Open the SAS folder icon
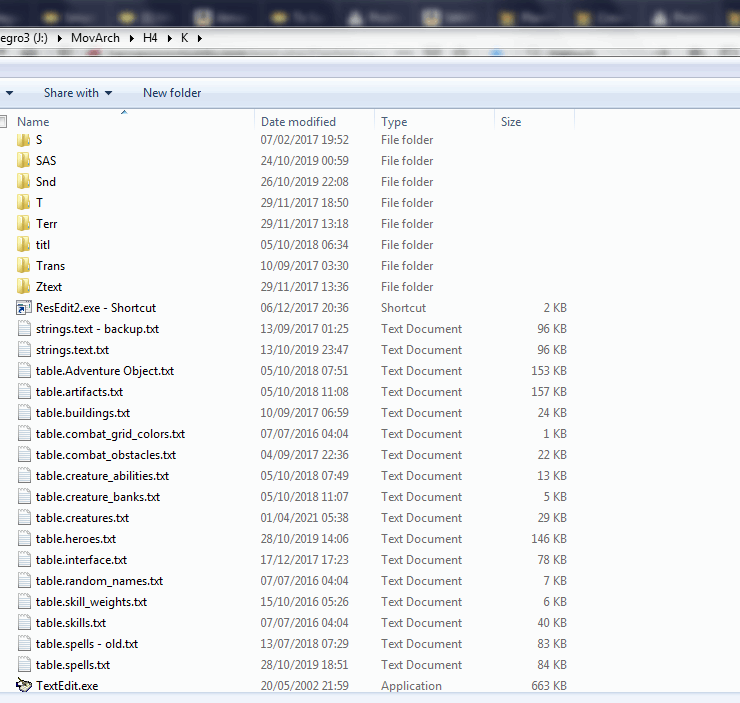This screenshot has height=703, width=740. tap(23, 161)
